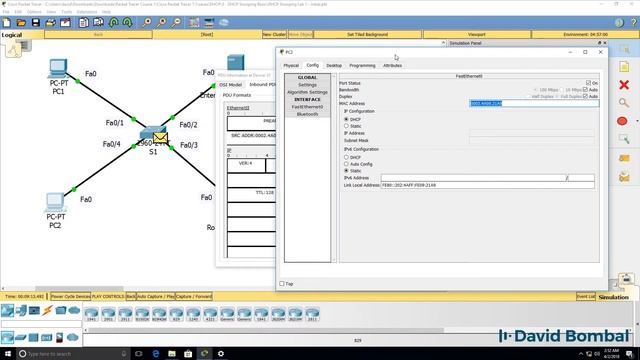The height and width of the screenshot is (360, 640).
Task: Click the PC1 device on the canvas
Action: pyautogui.click(x=58, y=68)
